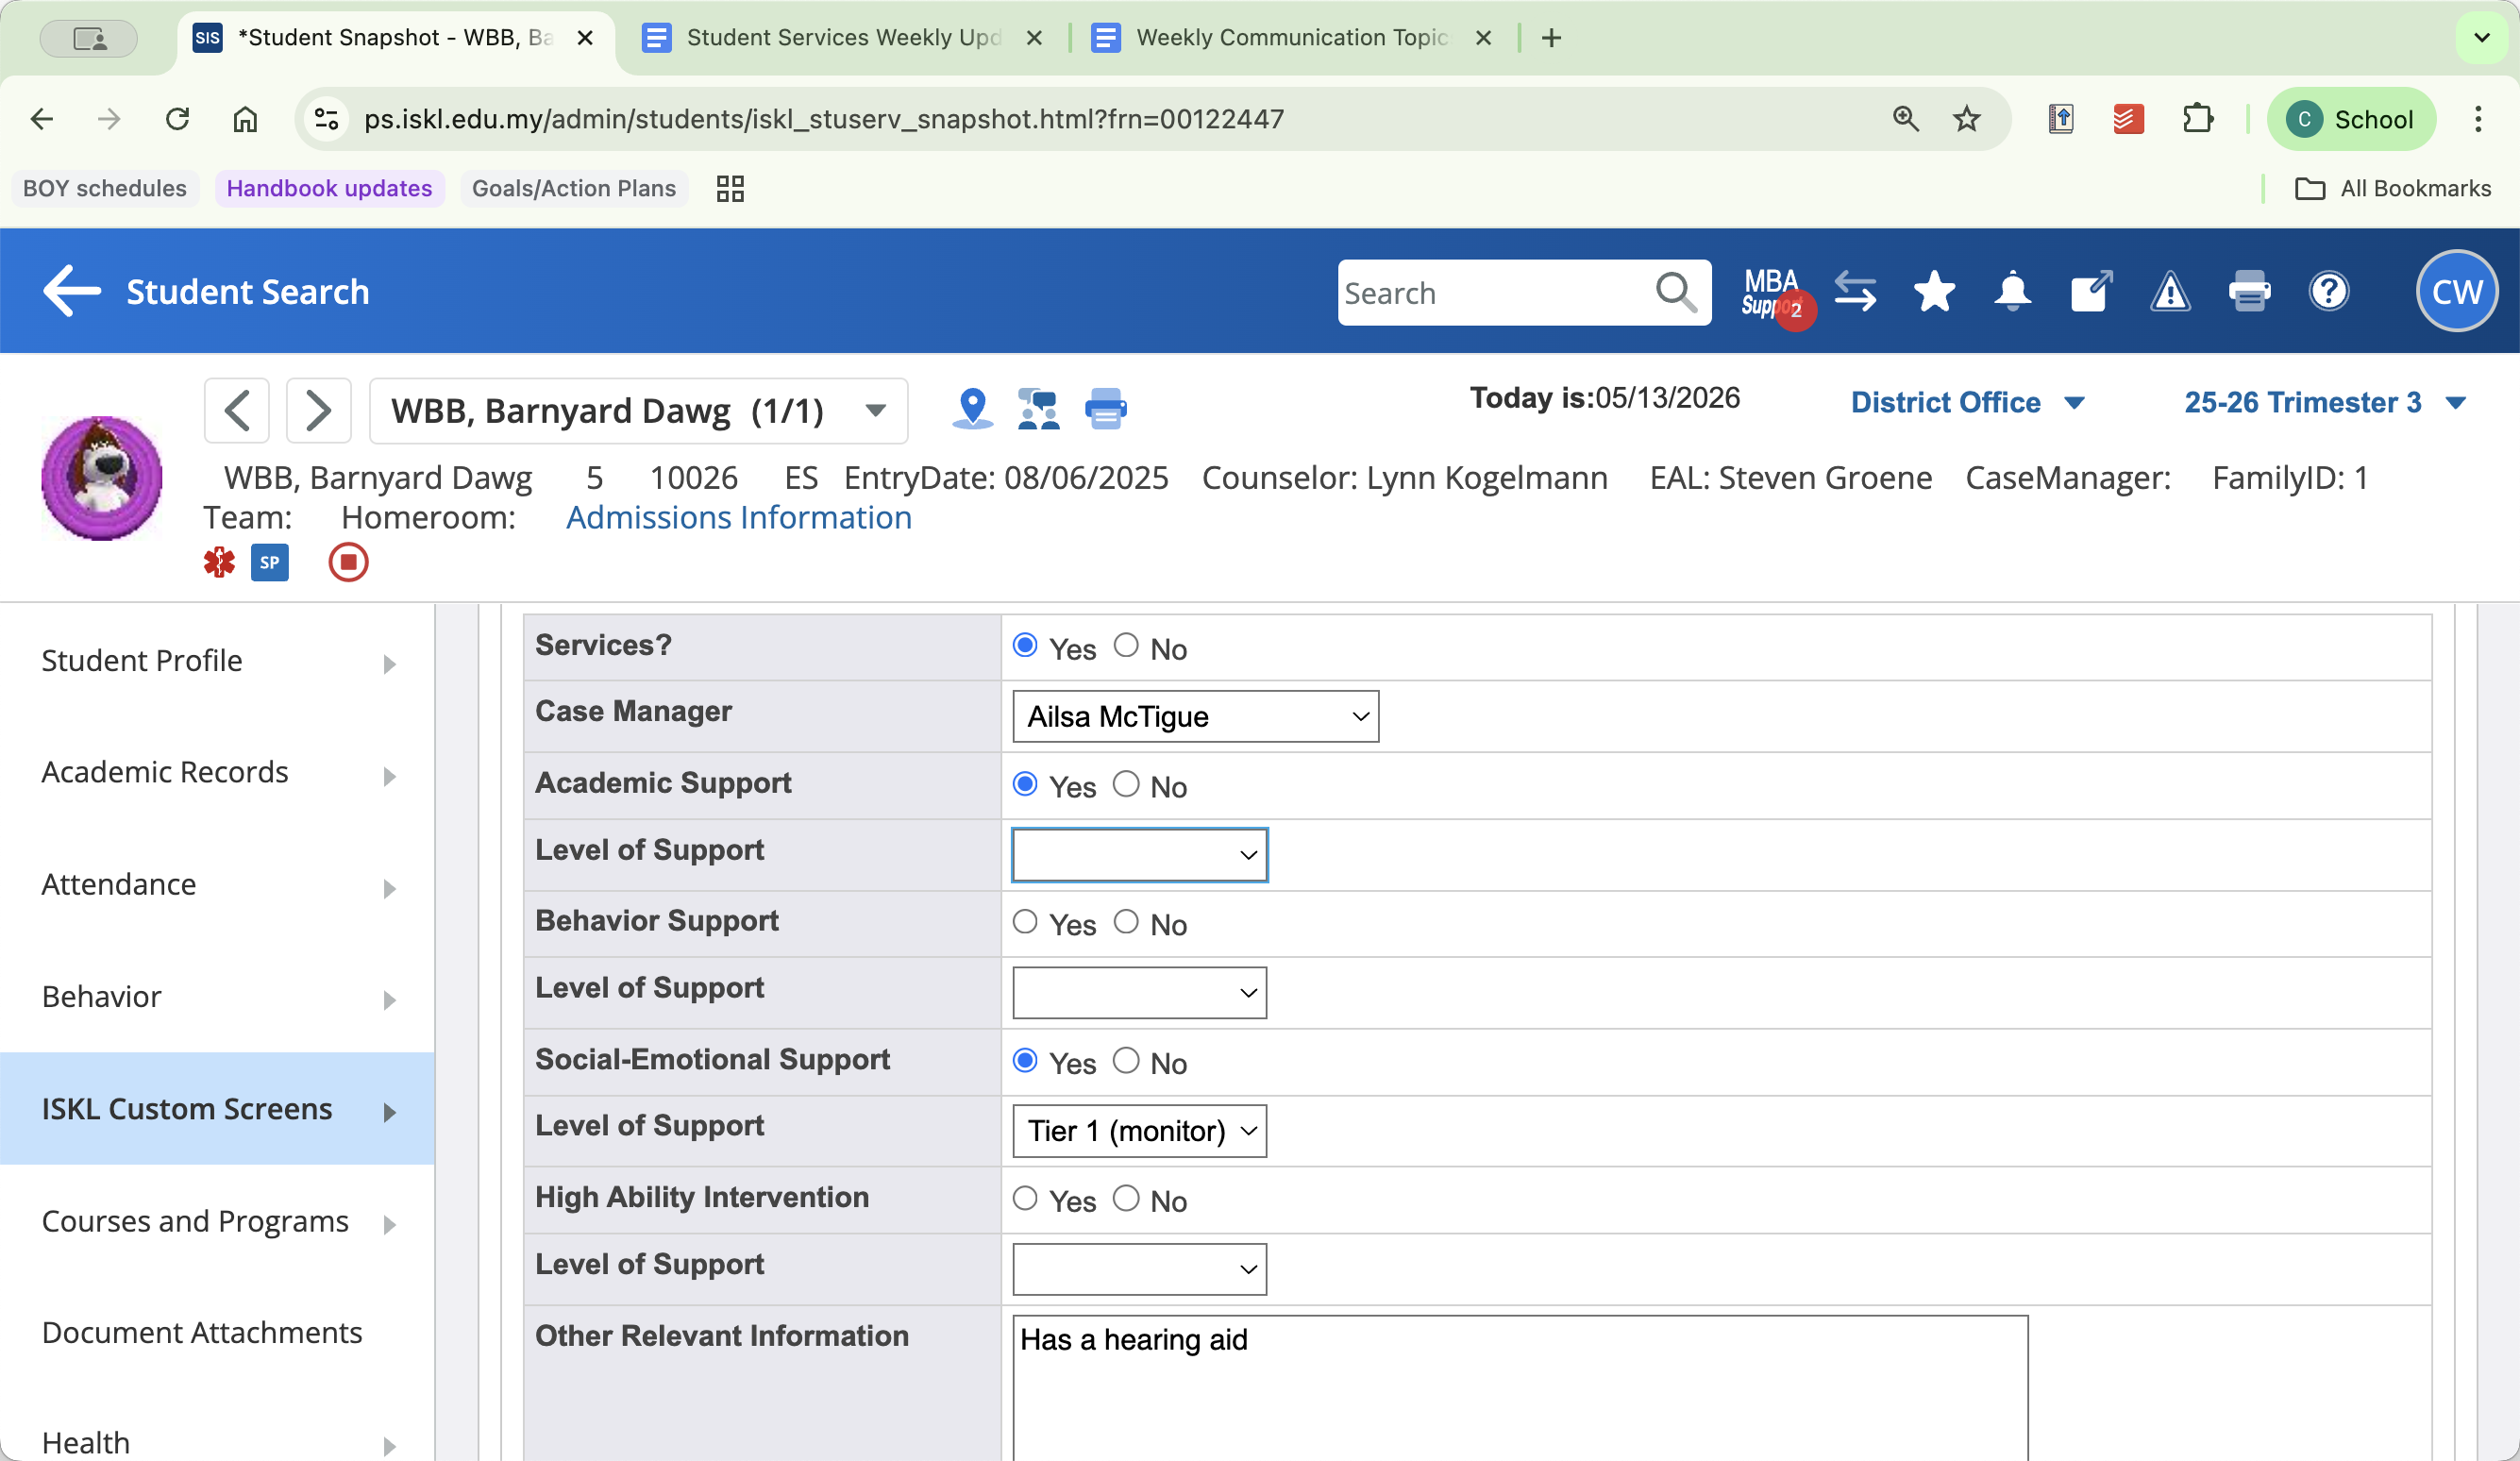This screenshot has width=2520, height=1461.
Task: Open ISKL Custom Screens sidebar menu
Action: 217,1108
